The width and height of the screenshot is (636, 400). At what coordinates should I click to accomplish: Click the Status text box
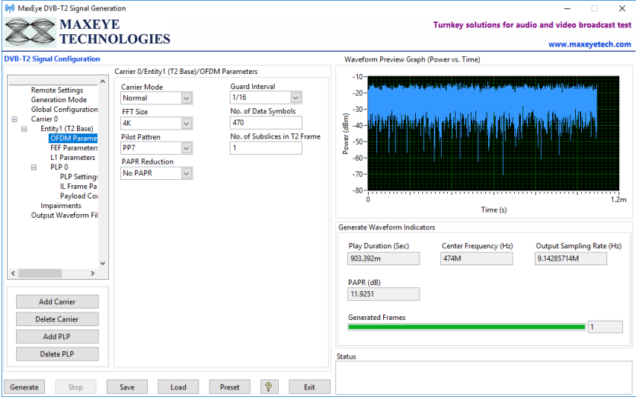pyautogui.click(x=483, y=378)
